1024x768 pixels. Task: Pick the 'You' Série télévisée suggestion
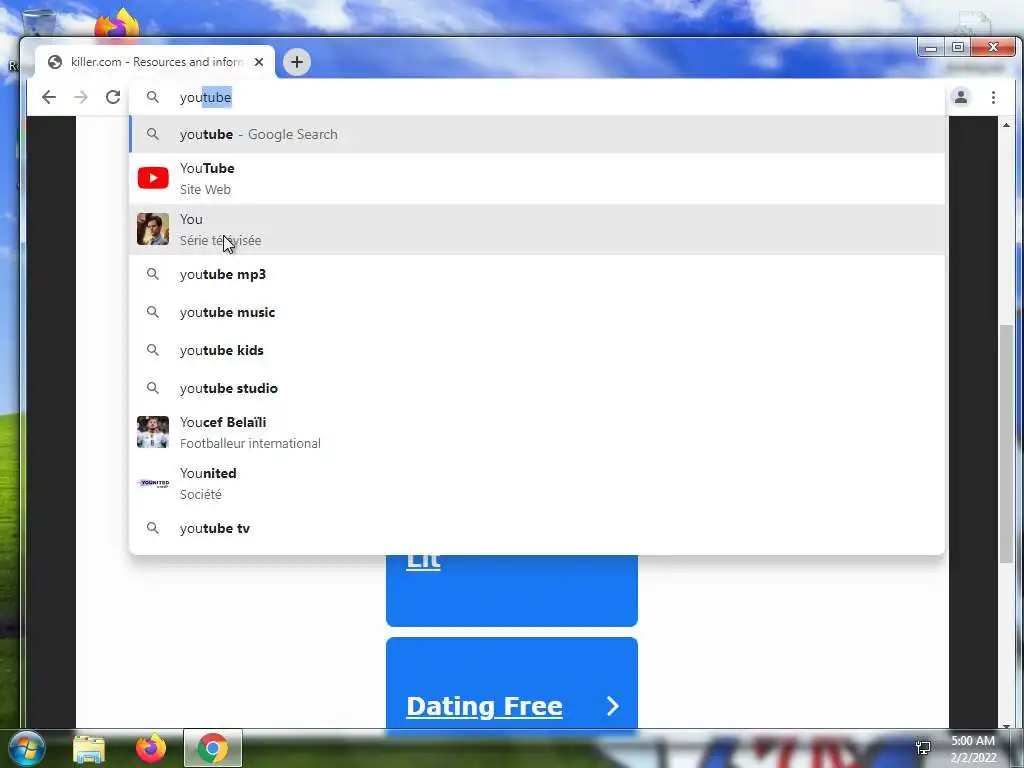click(x=537, y=229)
